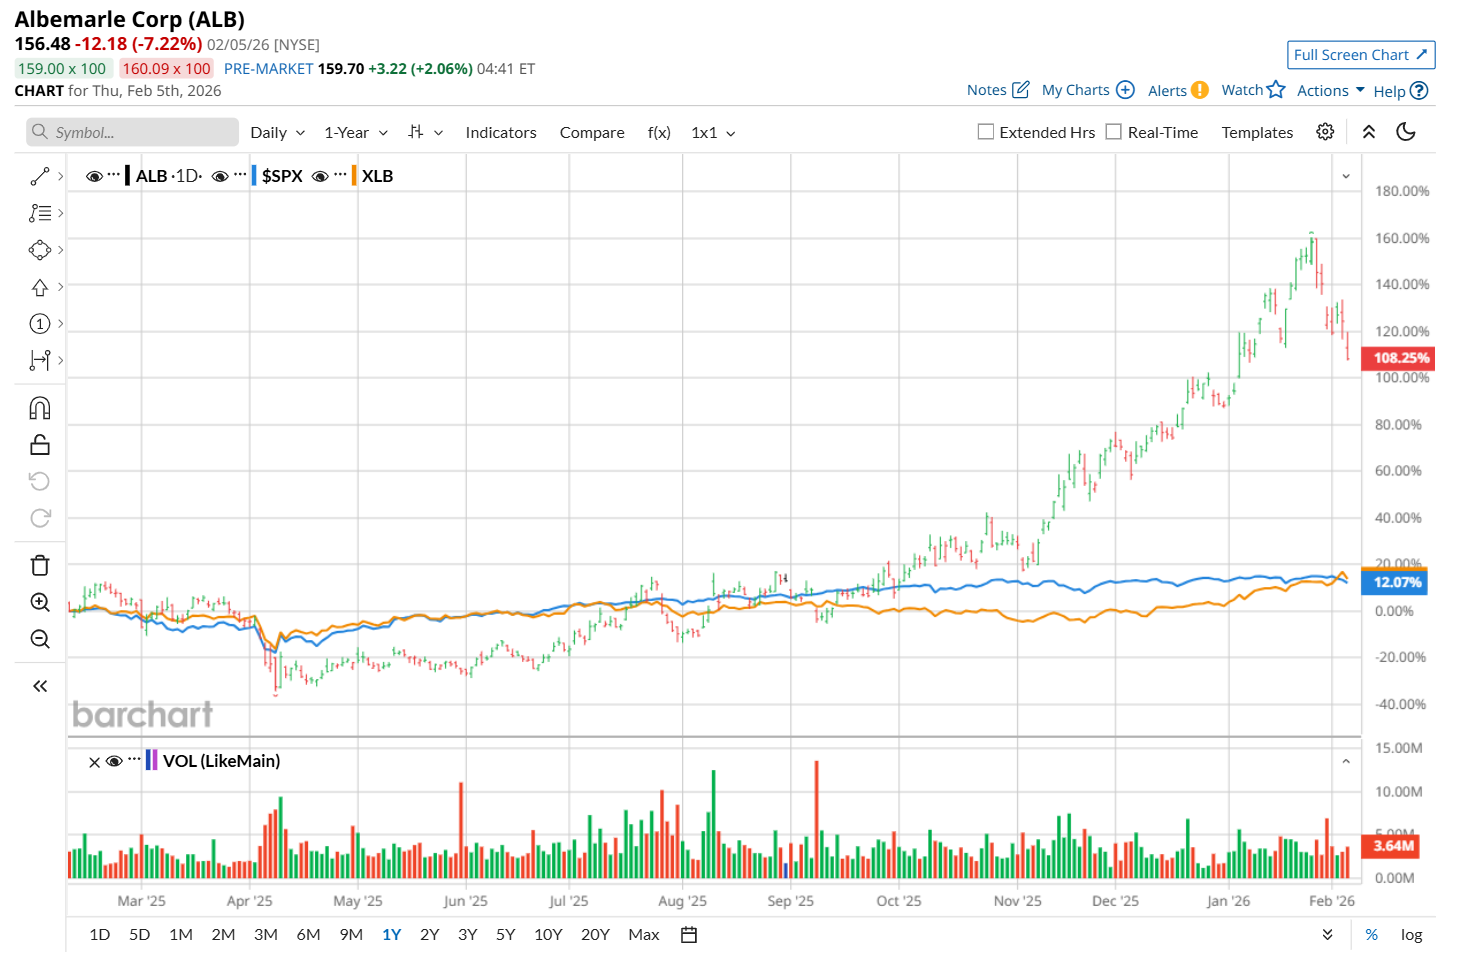Open the numbered annotation tool
The height and width of the screenshot is (964, 1476).
[x=40, y=324]
